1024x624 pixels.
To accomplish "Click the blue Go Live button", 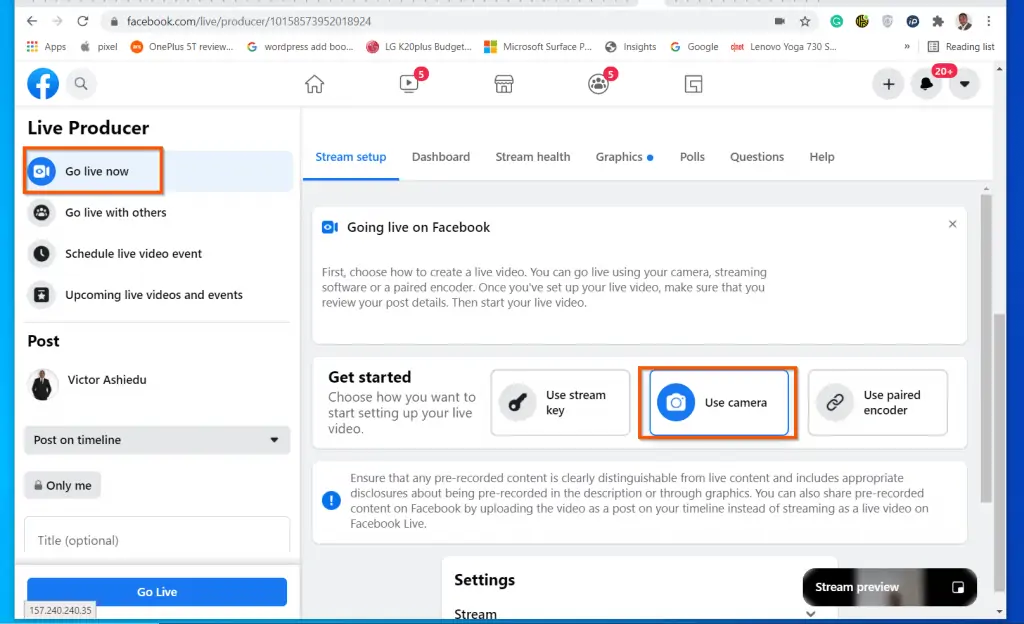I will point(157,592).
